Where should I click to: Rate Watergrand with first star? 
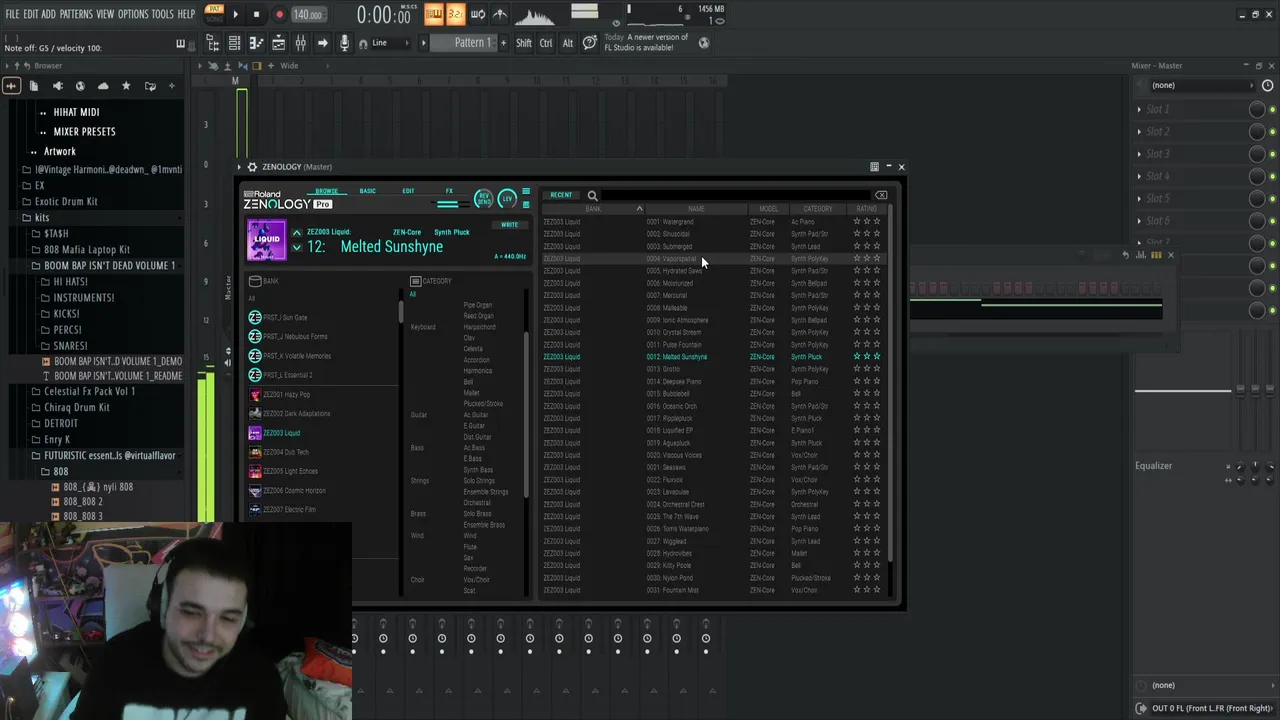click(x=857, y=222)
